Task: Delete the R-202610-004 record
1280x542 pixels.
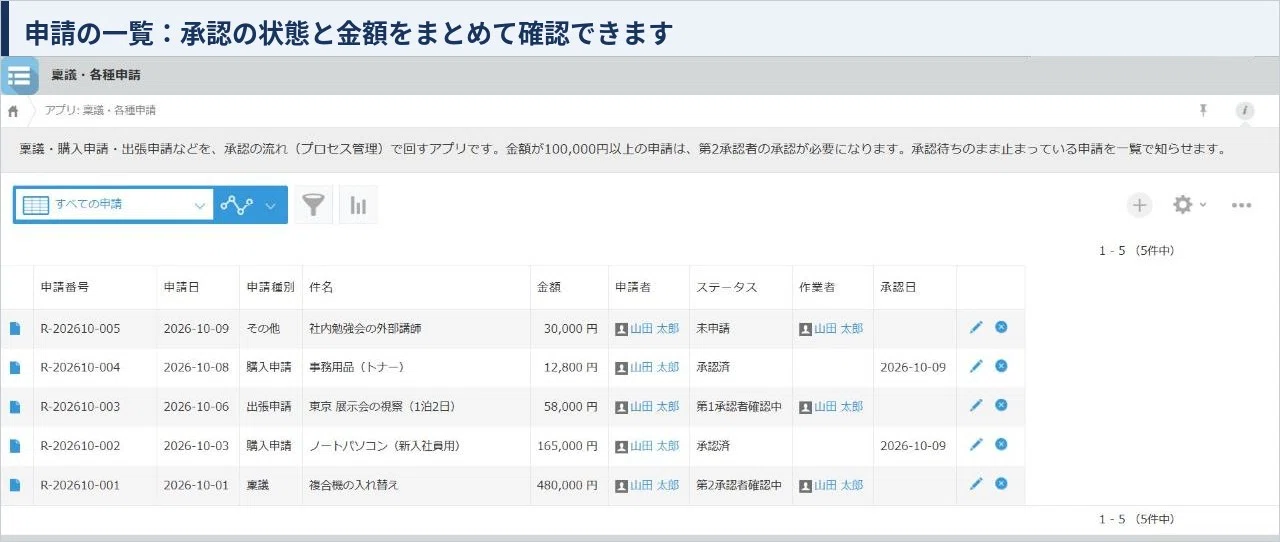Action: click(1001, 366)
